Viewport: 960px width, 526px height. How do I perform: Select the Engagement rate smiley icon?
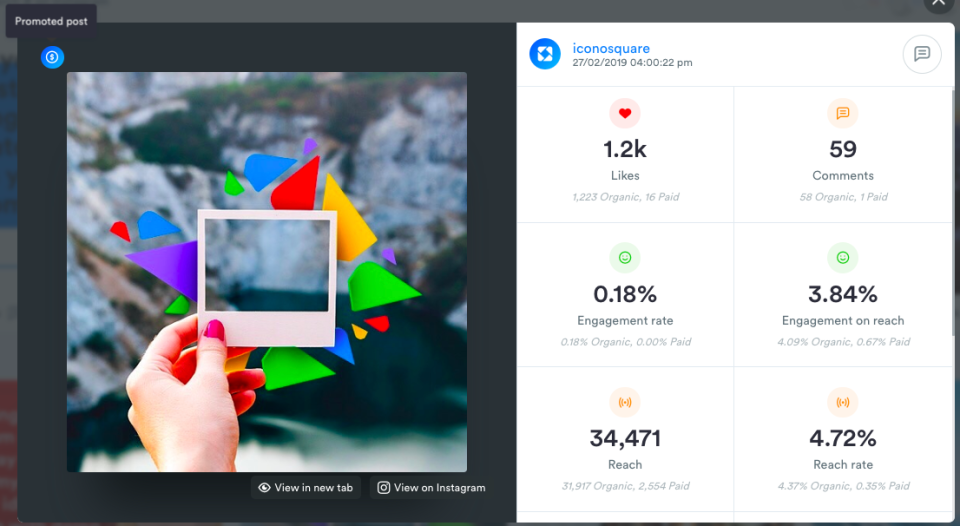tap(625, 258)
